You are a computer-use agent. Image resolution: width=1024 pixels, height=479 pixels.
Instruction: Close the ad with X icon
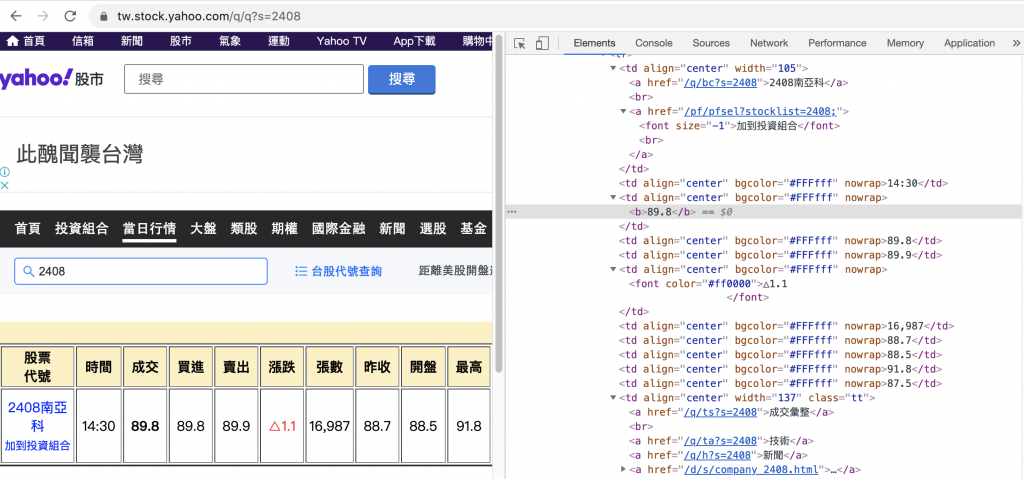click(5, 185)
